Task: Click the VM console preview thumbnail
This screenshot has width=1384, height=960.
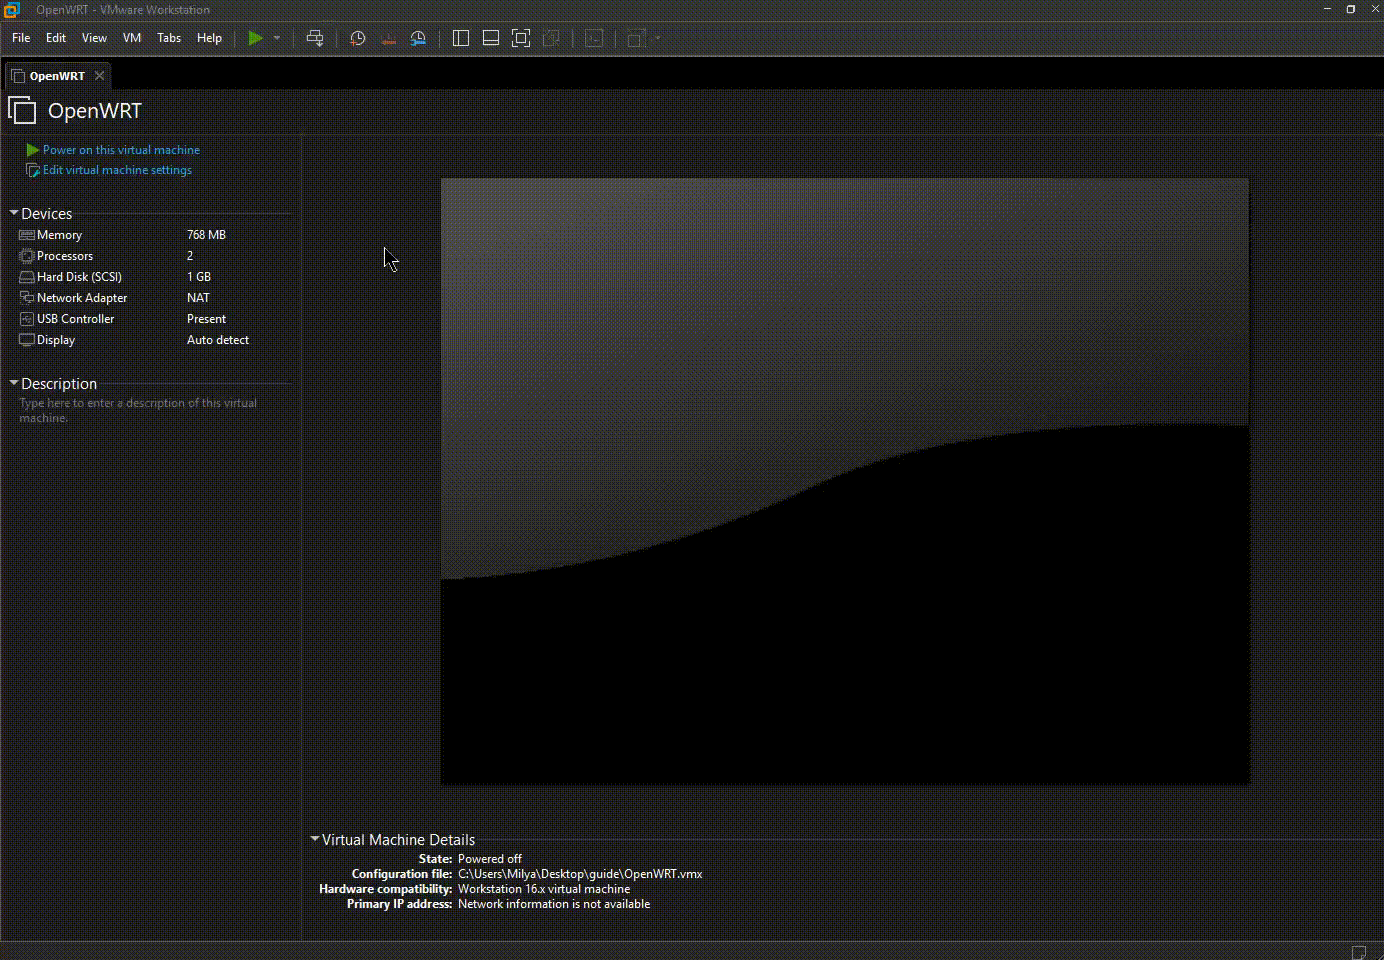Action: [845, 481]
